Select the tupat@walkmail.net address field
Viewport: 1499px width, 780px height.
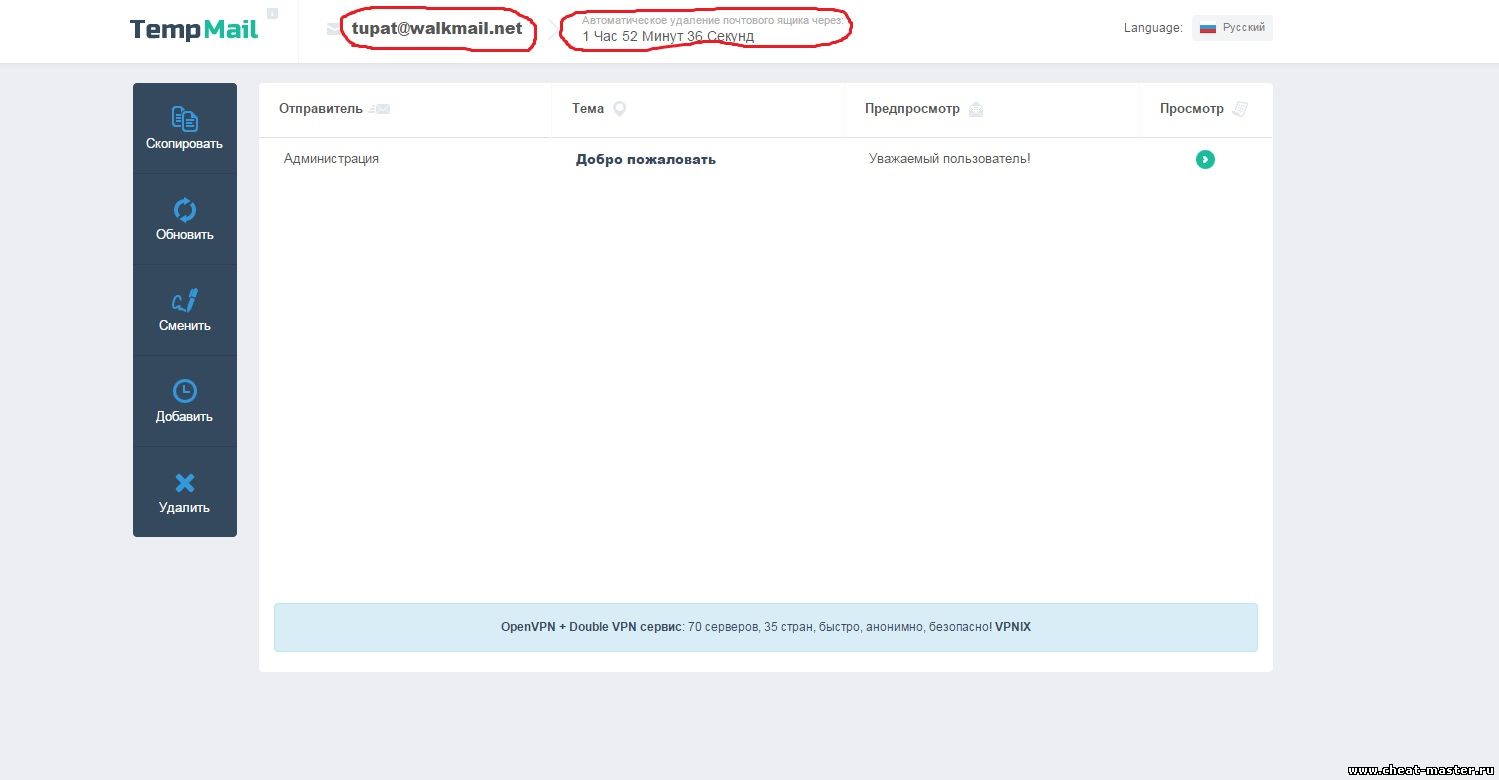pyautogui.click(x=437, y=29)
